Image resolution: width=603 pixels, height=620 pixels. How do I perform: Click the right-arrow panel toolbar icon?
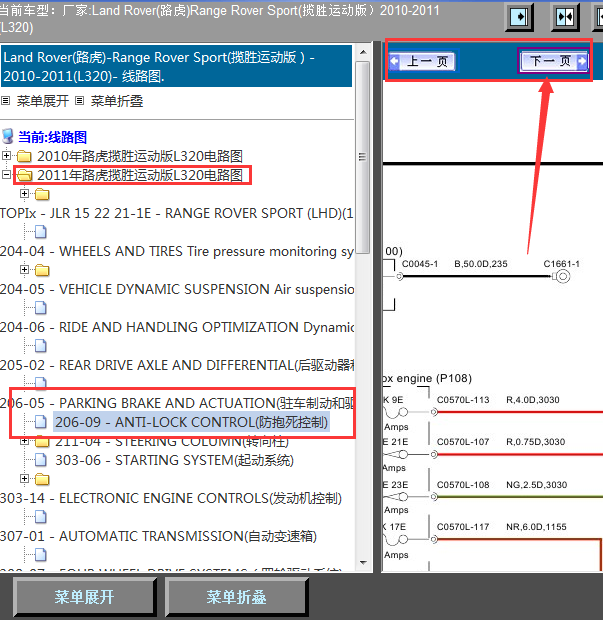(519, 17)
